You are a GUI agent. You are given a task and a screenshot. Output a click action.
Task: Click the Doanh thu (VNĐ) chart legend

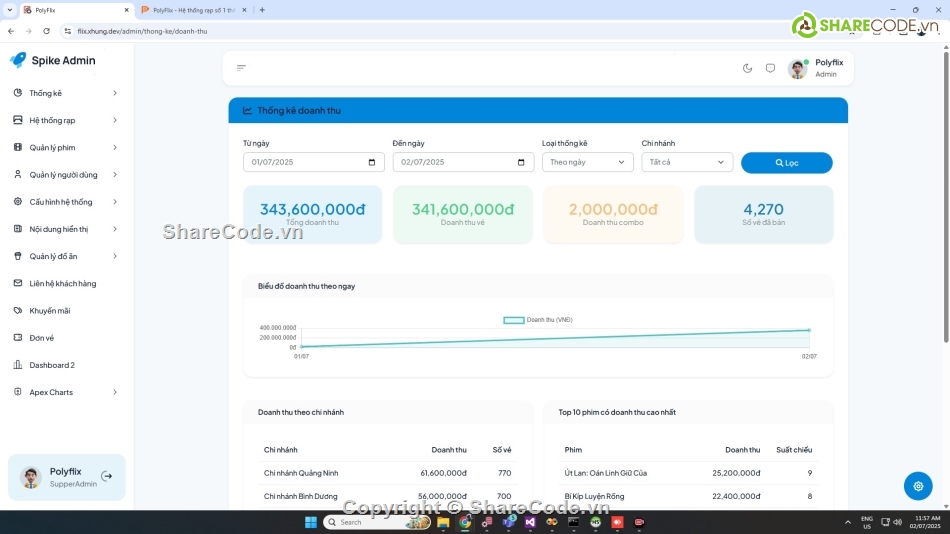[538, 320]
